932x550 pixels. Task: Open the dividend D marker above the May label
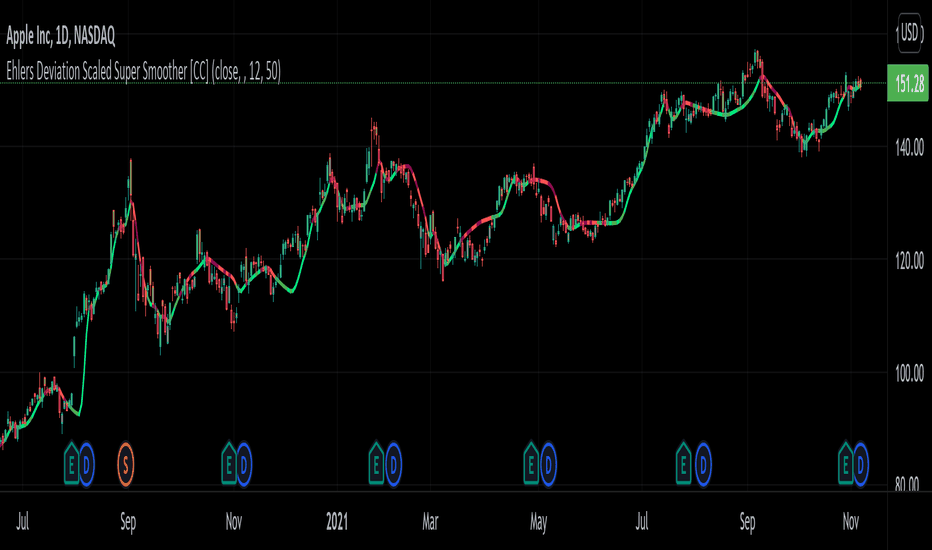click(548, 464)
